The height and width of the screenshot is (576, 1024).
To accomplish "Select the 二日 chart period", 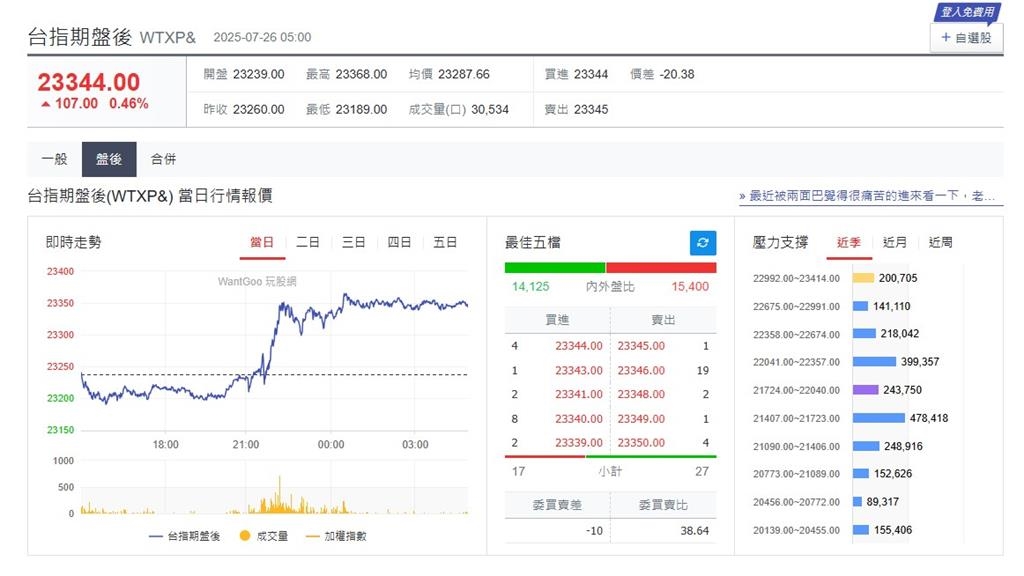I will (308, 241).
